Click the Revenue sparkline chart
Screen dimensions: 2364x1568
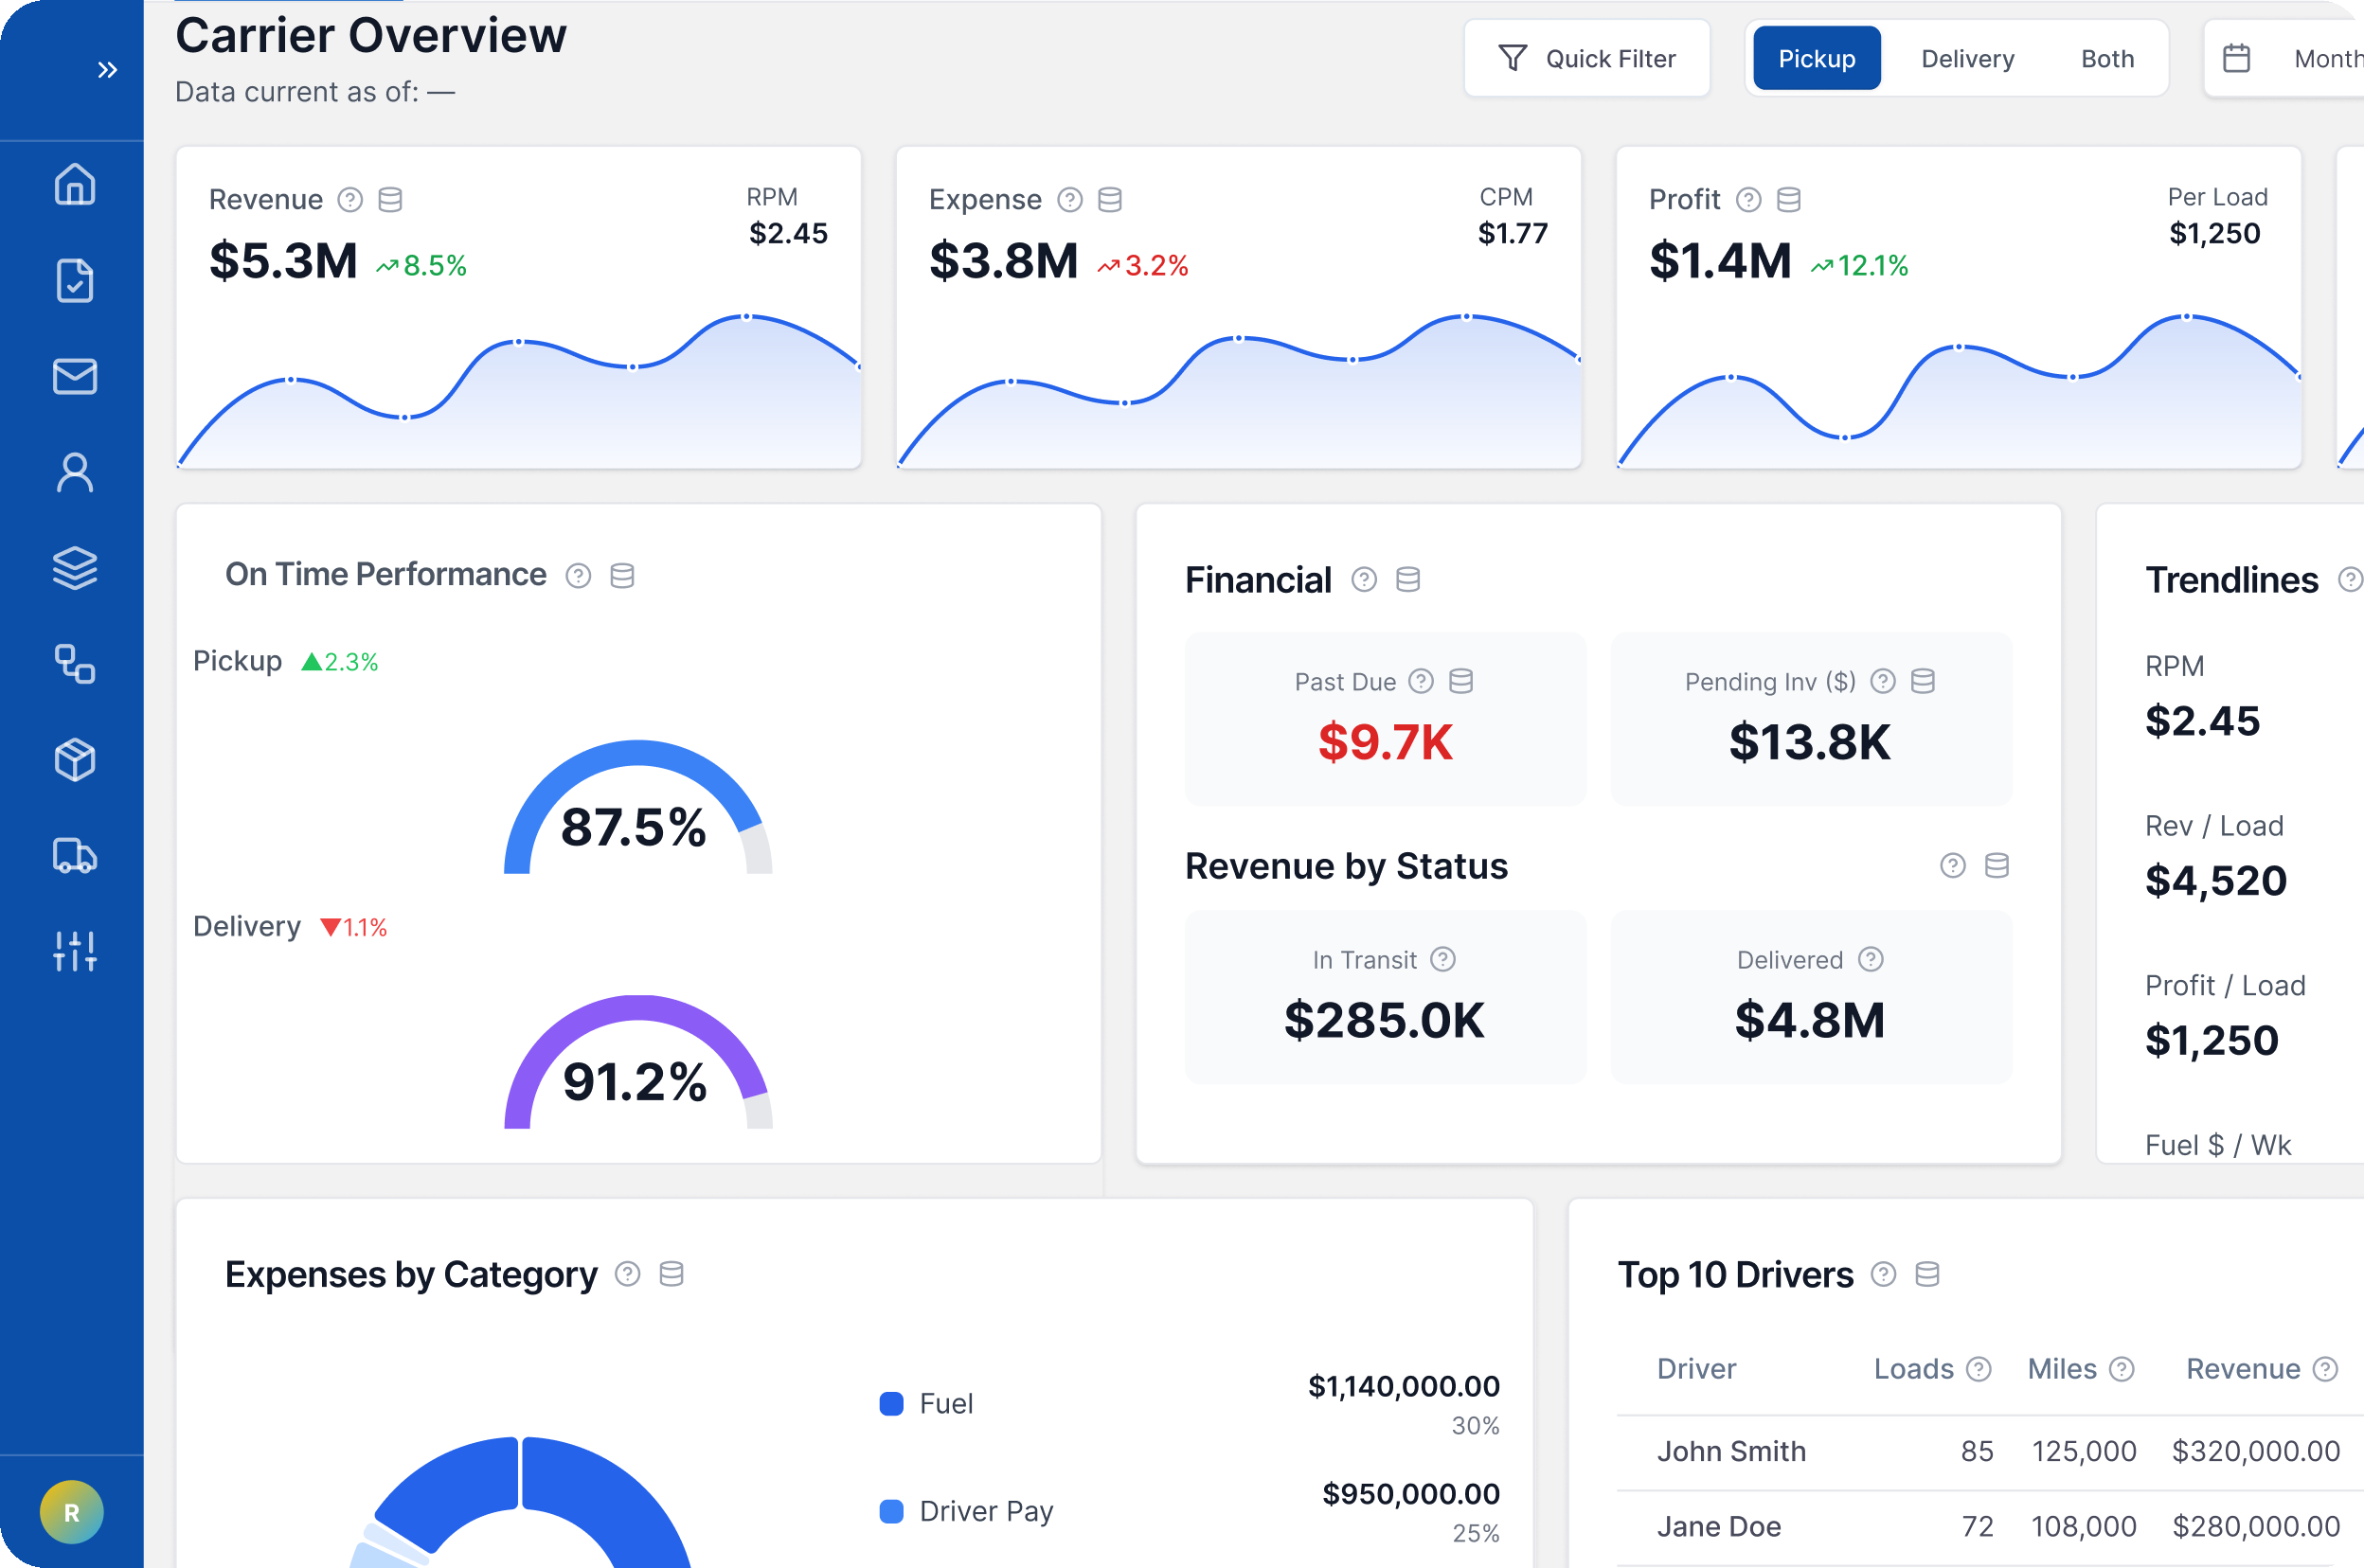pyautogui.click(x=519, y=390)
